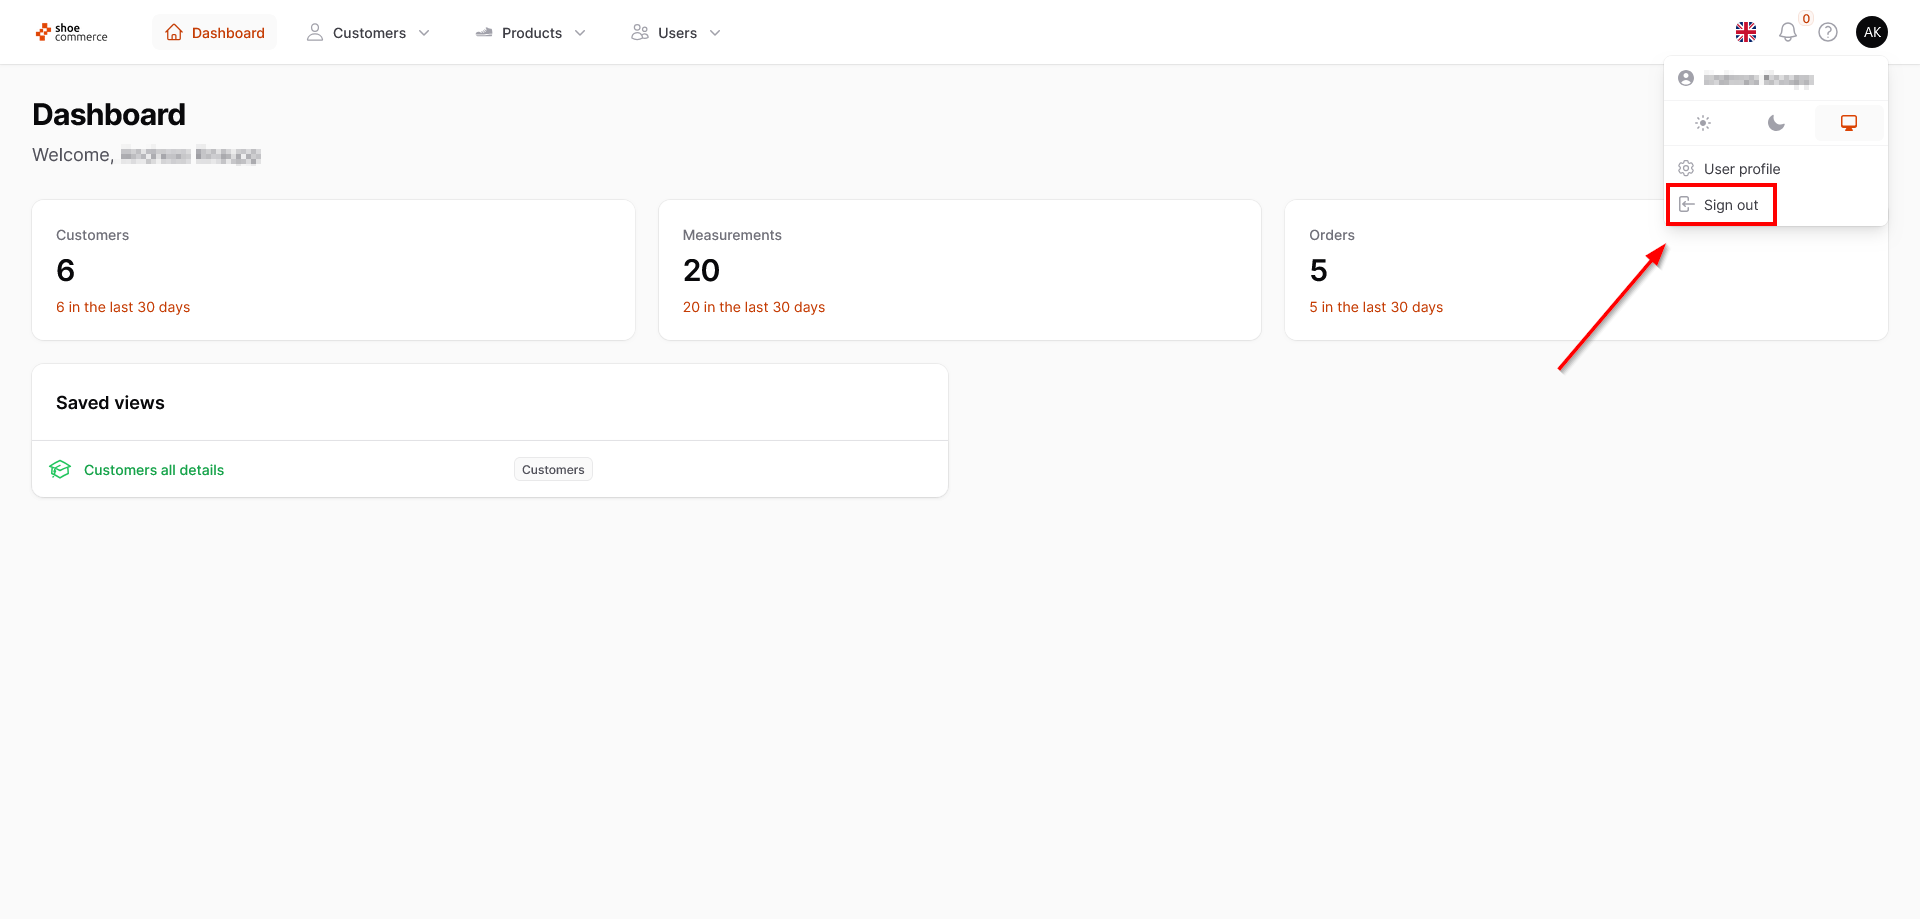Open the language flag selector

click(x=1746, y=32)
